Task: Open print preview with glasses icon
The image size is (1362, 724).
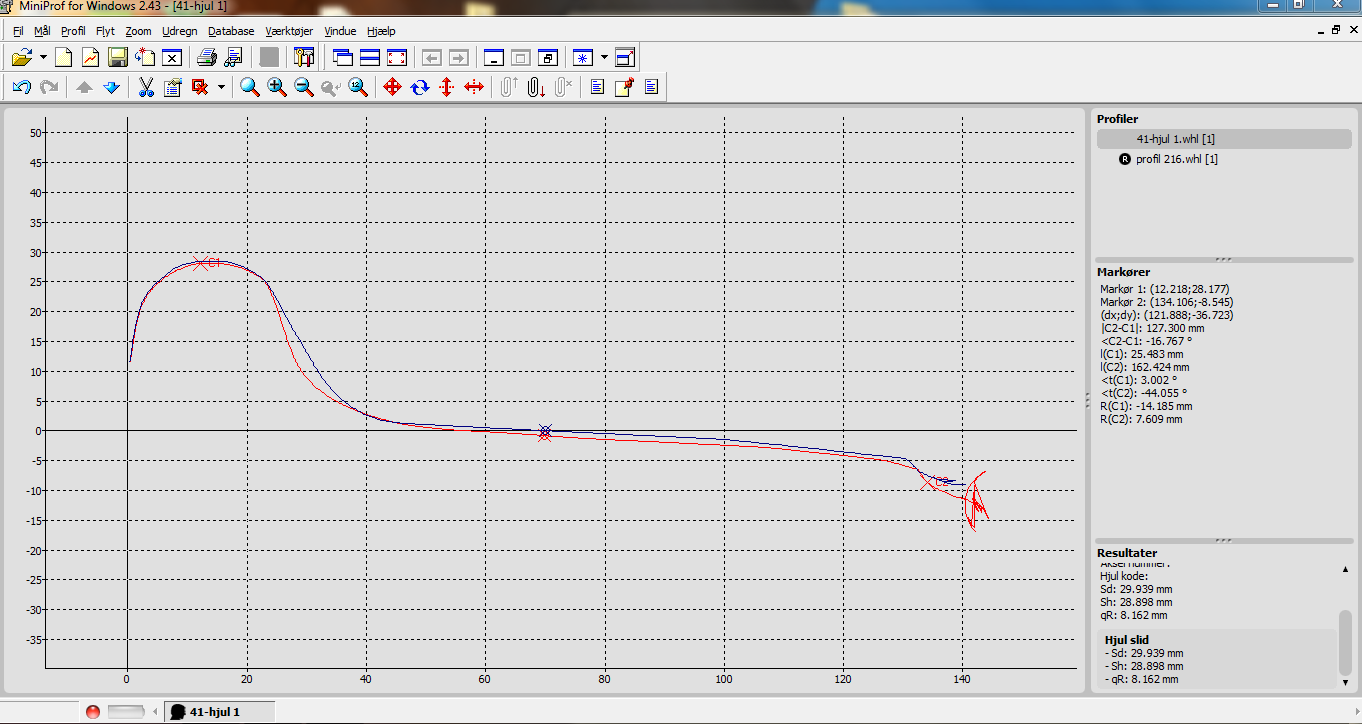Action: (233, 57)
